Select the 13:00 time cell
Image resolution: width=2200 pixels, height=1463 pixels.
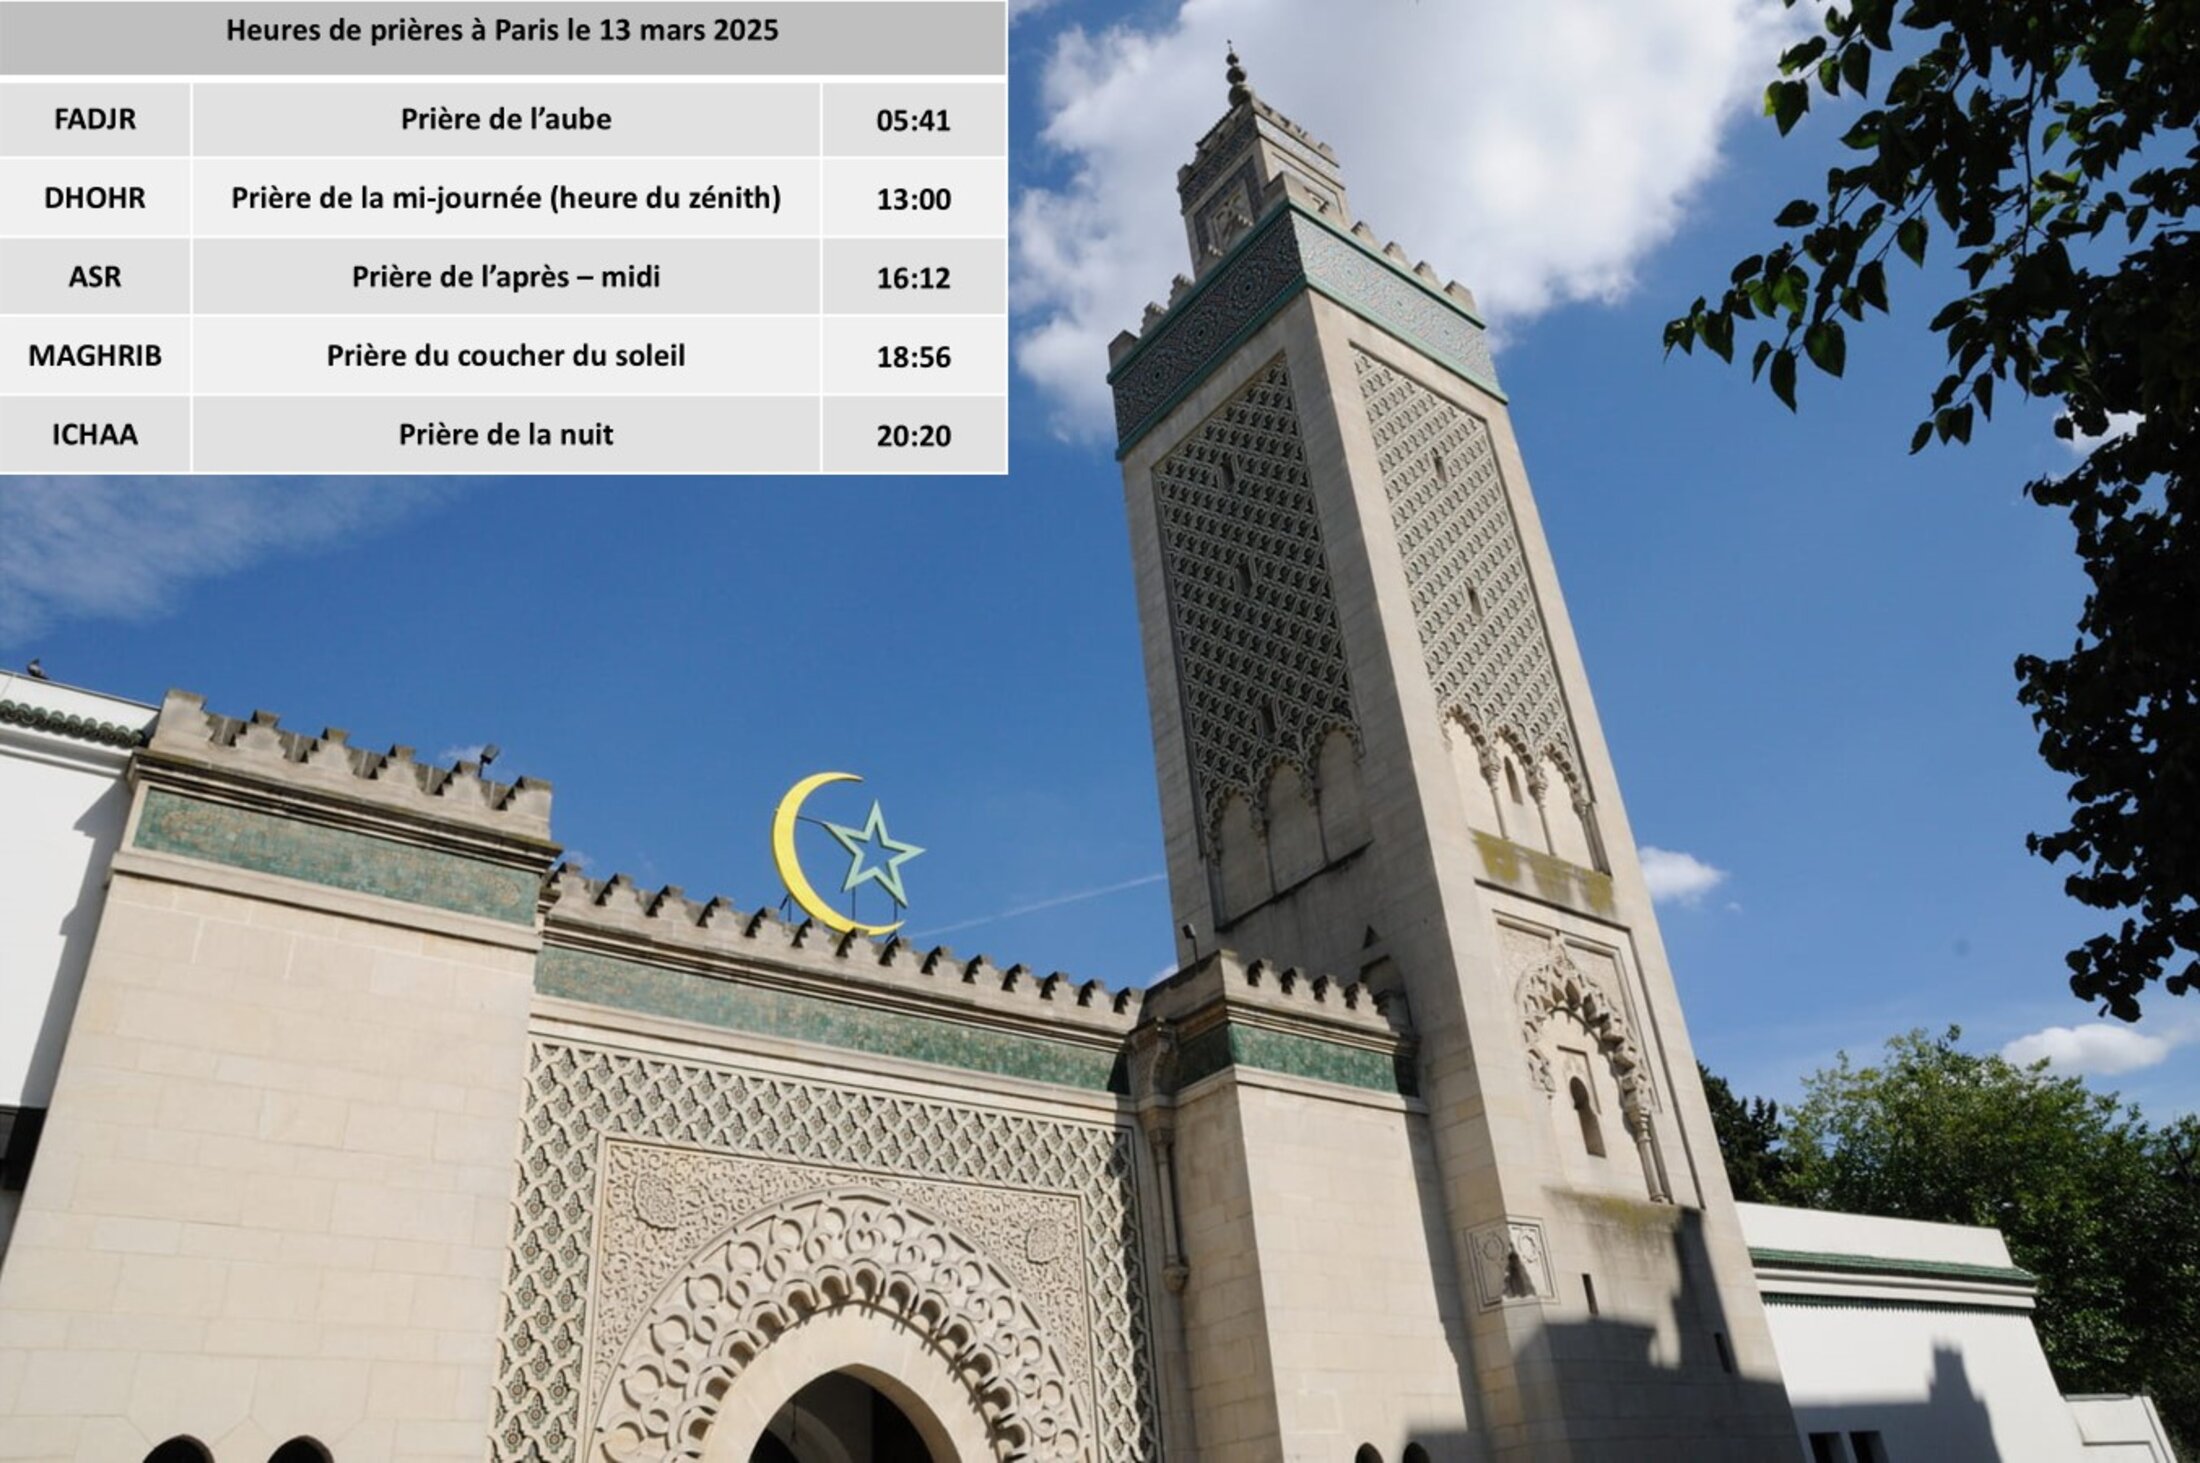(914, 198)
